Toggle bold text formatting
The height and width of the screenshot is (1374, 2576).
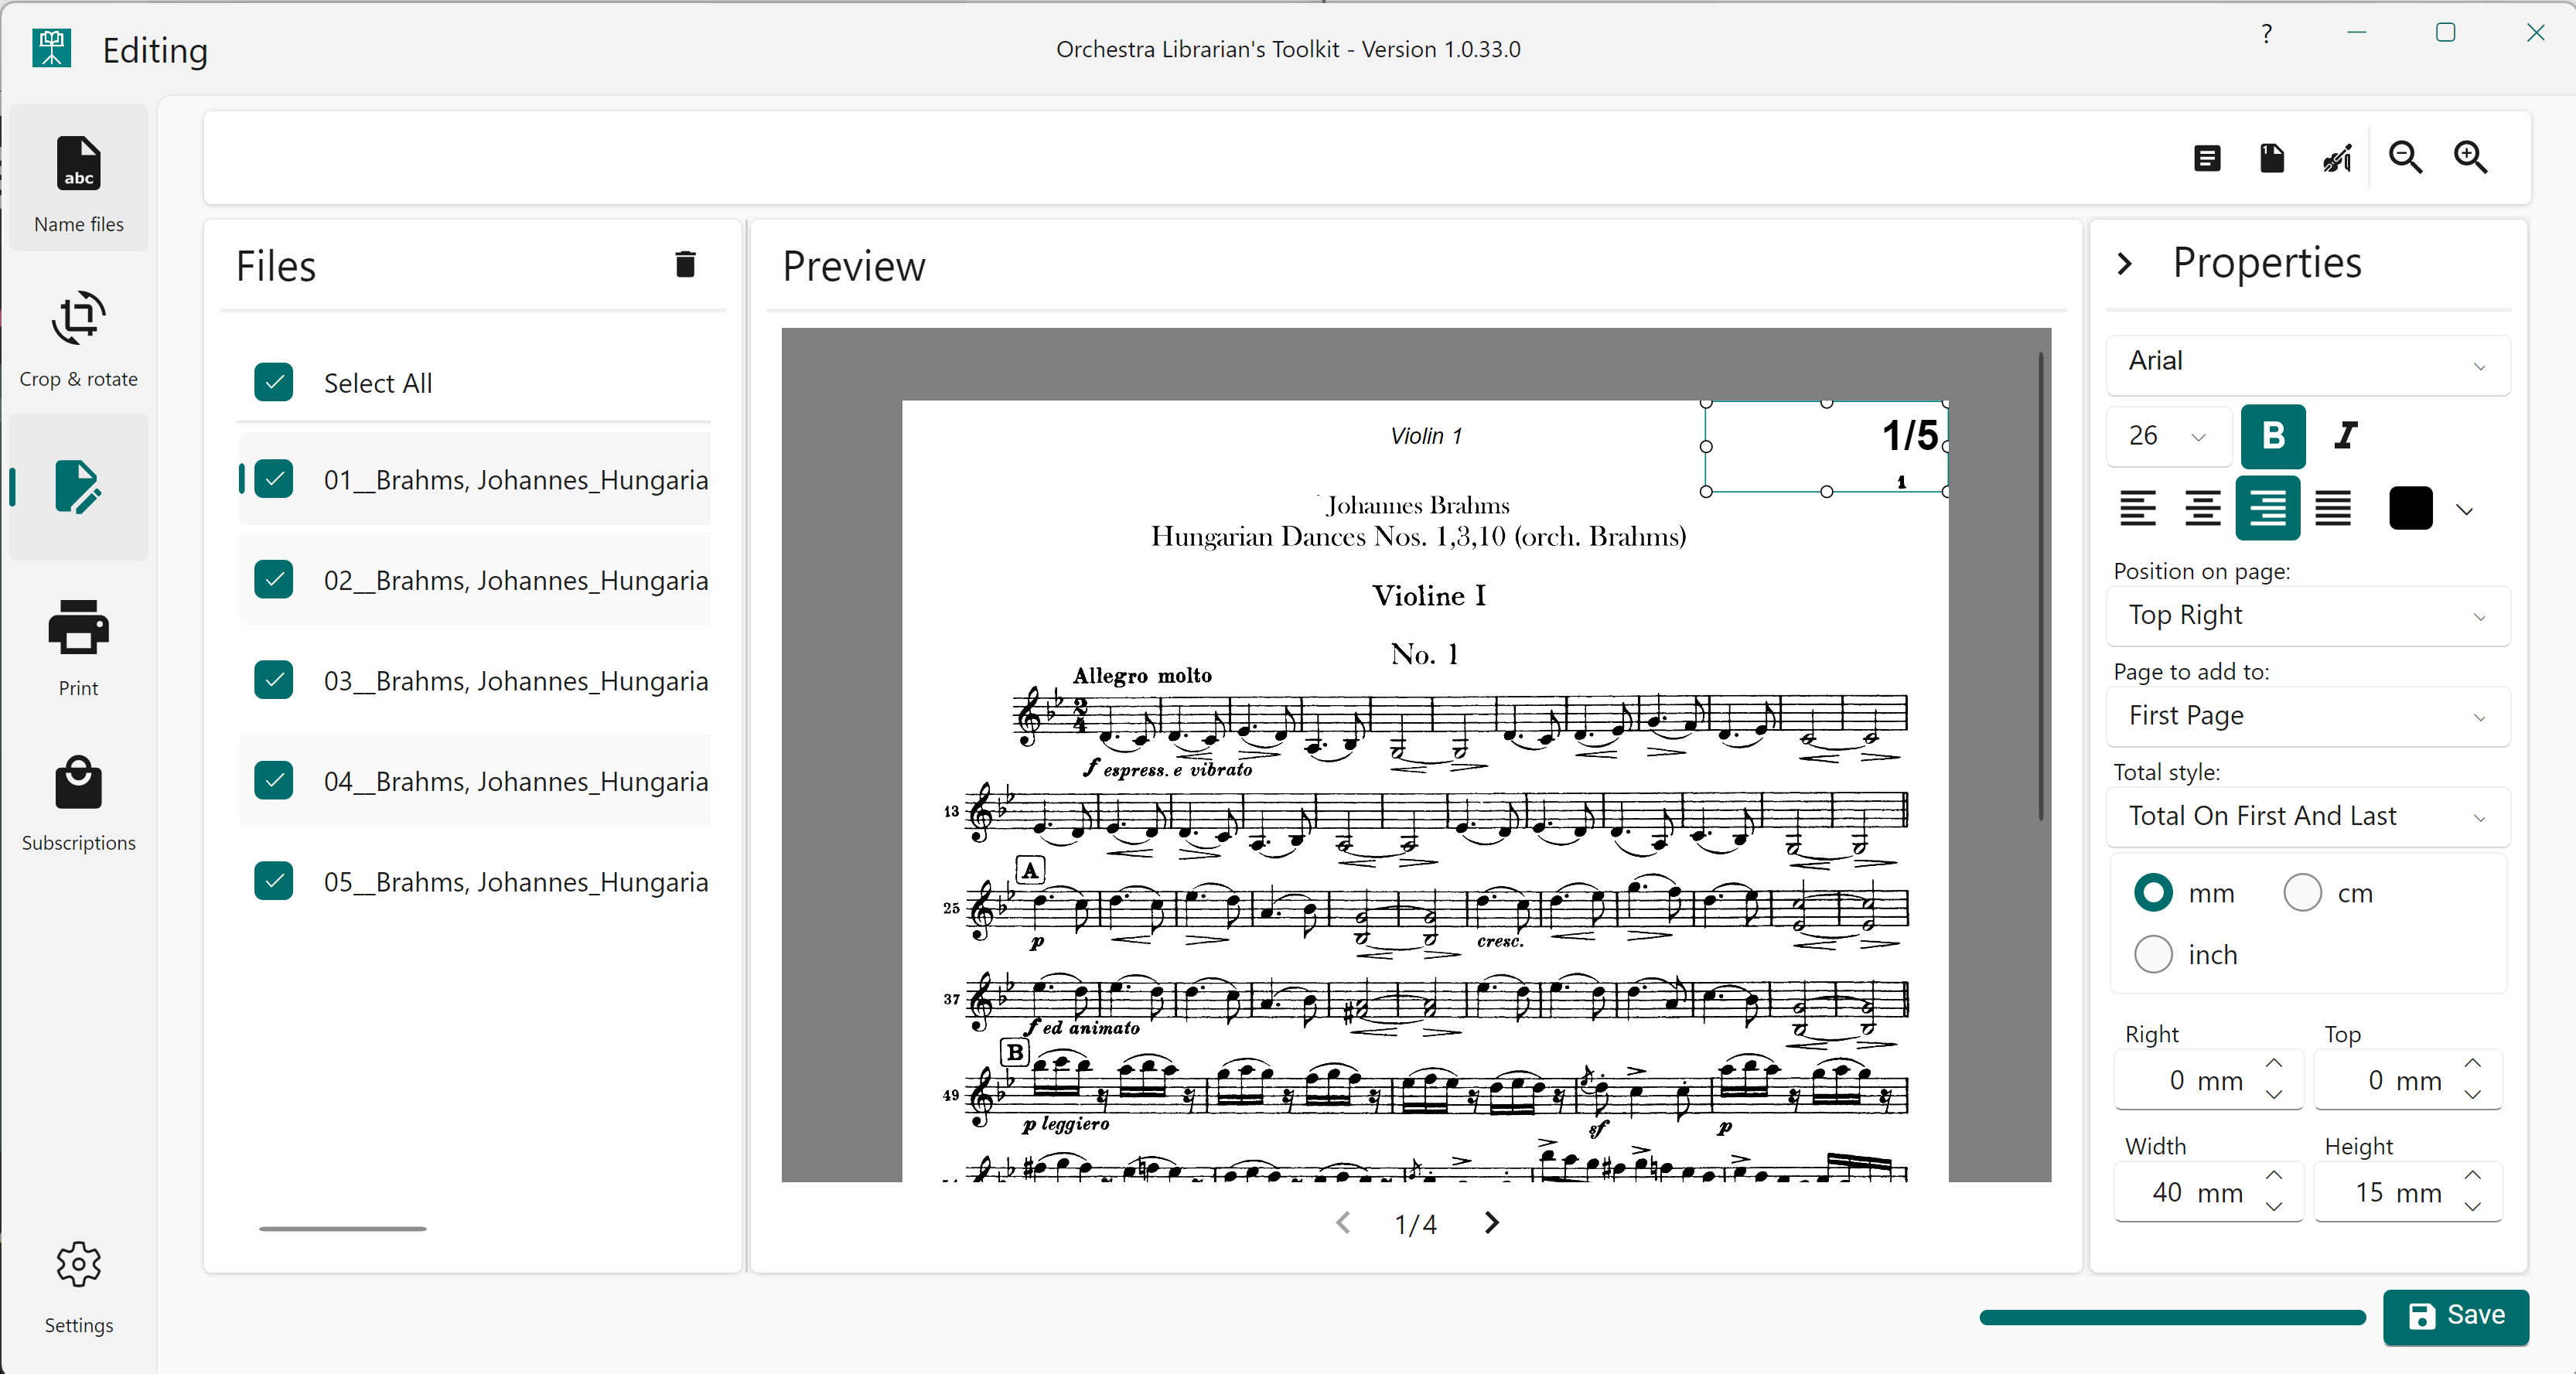(2272, 436)
